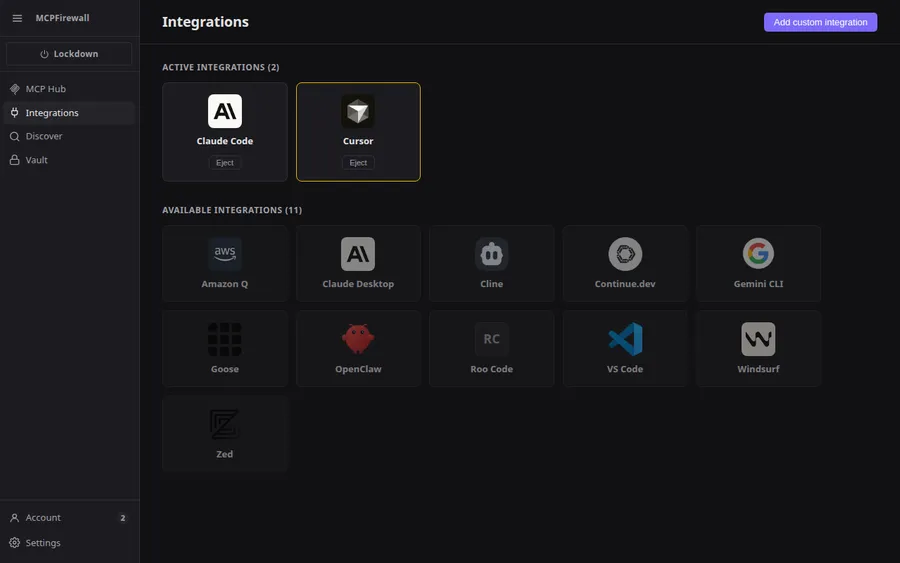Click the Active Integrations (2) heading
Screen dimensions: 900x563
tap(221, 67)
